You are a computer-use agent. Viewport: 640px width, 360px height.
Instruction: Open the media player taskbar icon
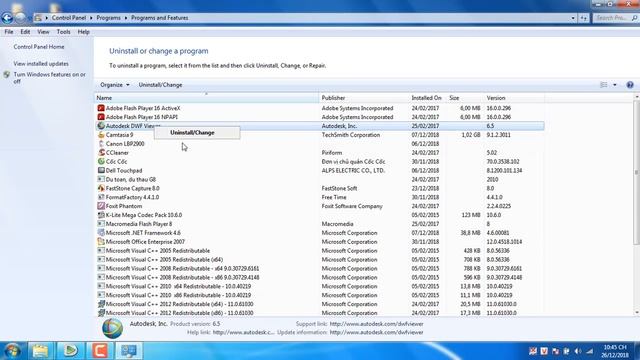click(70, 351)
